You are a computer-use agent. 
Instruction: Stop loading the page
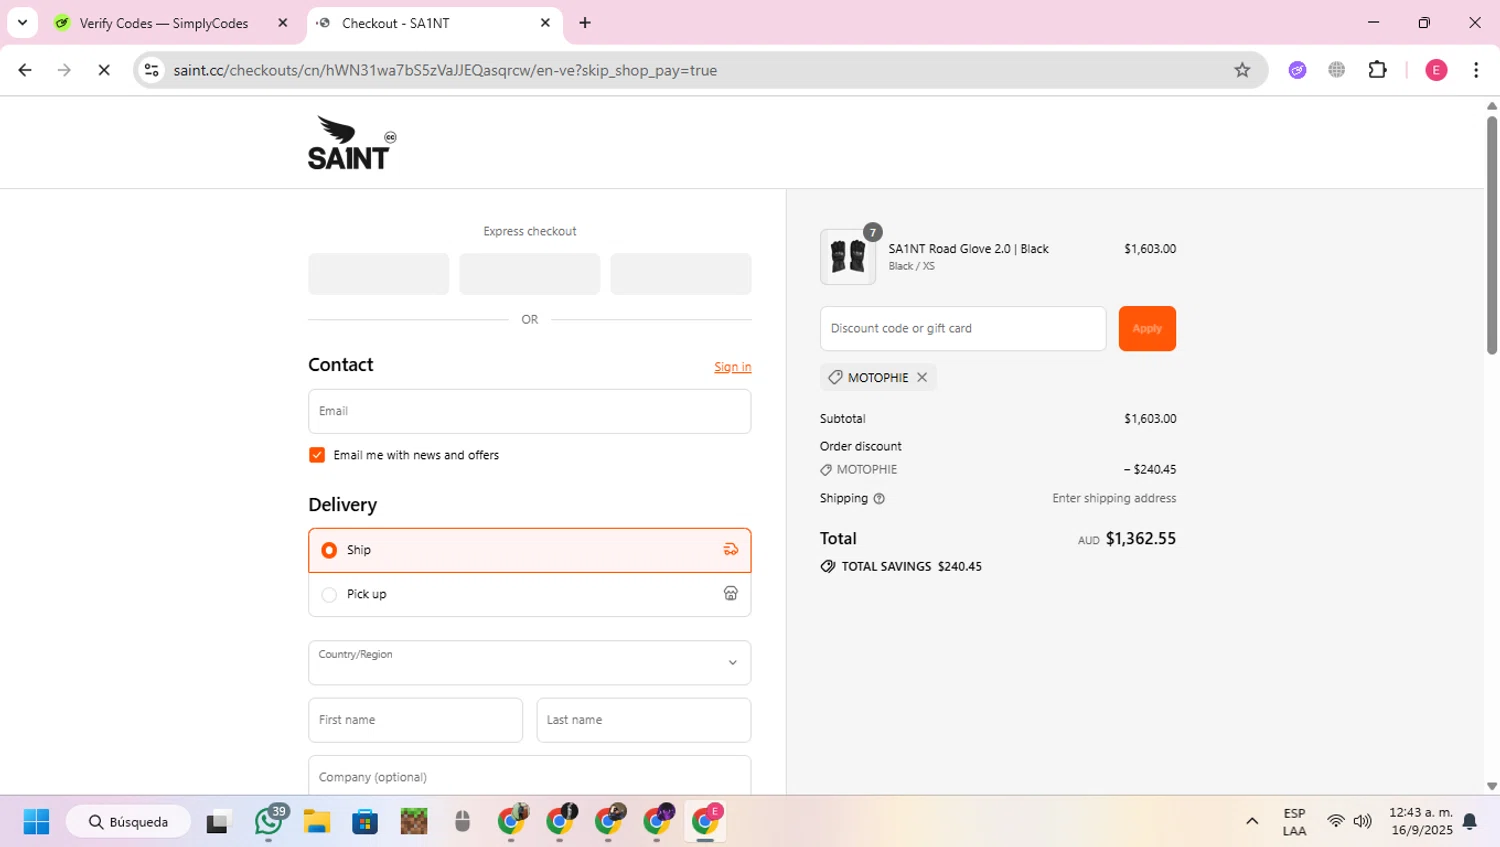[104, 70]
